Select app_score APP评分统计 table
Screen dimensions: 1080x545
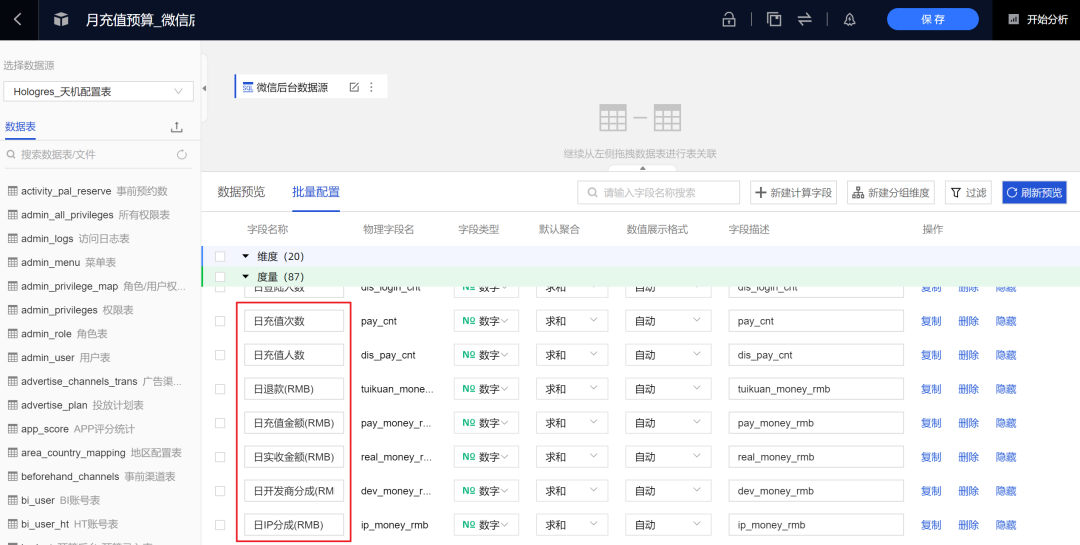pyautogui.click(x=72, y=429)
